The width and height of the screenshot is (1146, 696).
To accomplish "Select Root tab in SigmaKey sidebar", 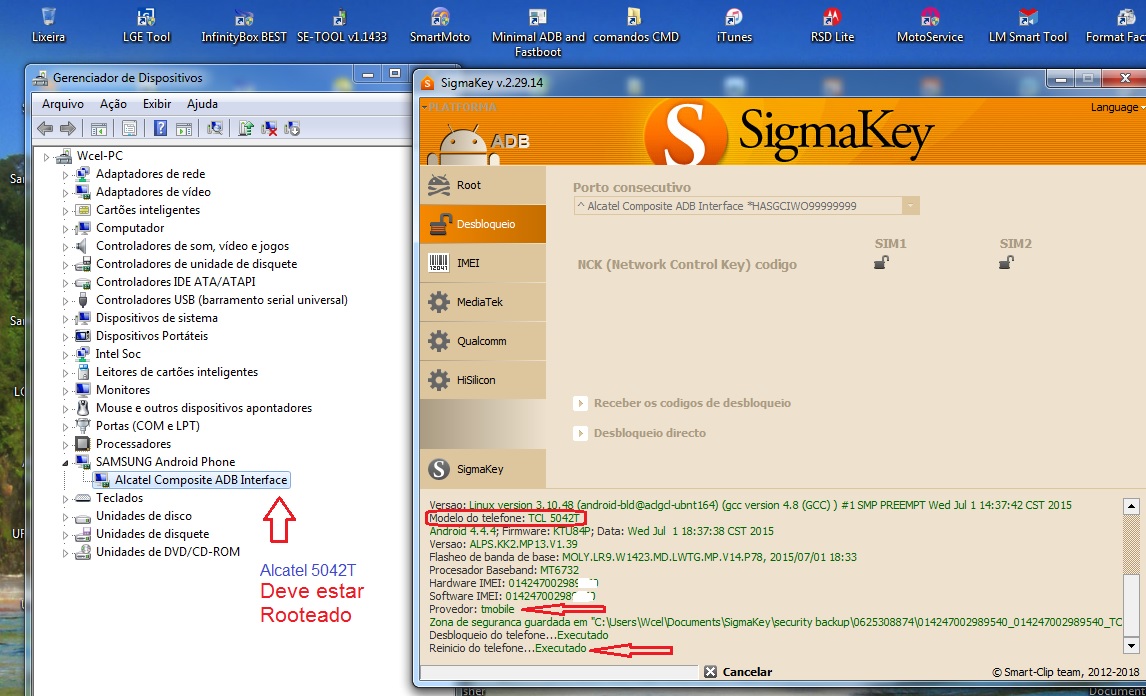I will 482,185.
